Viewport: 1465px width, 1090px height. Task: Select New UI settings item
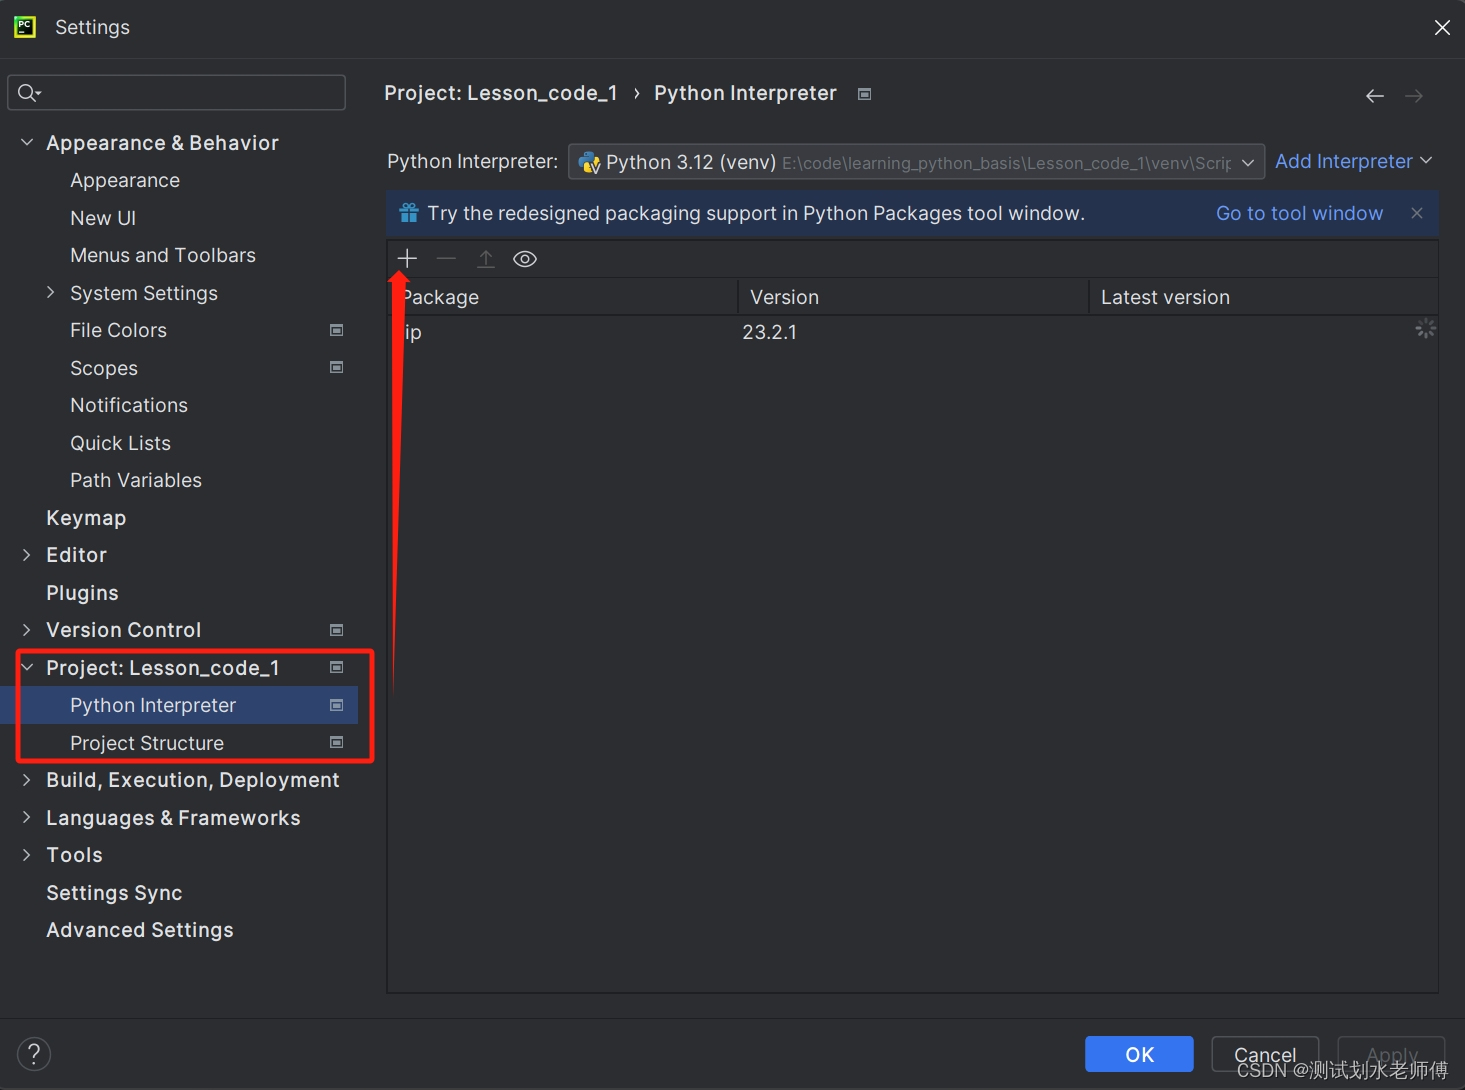[x=103, y=218]
